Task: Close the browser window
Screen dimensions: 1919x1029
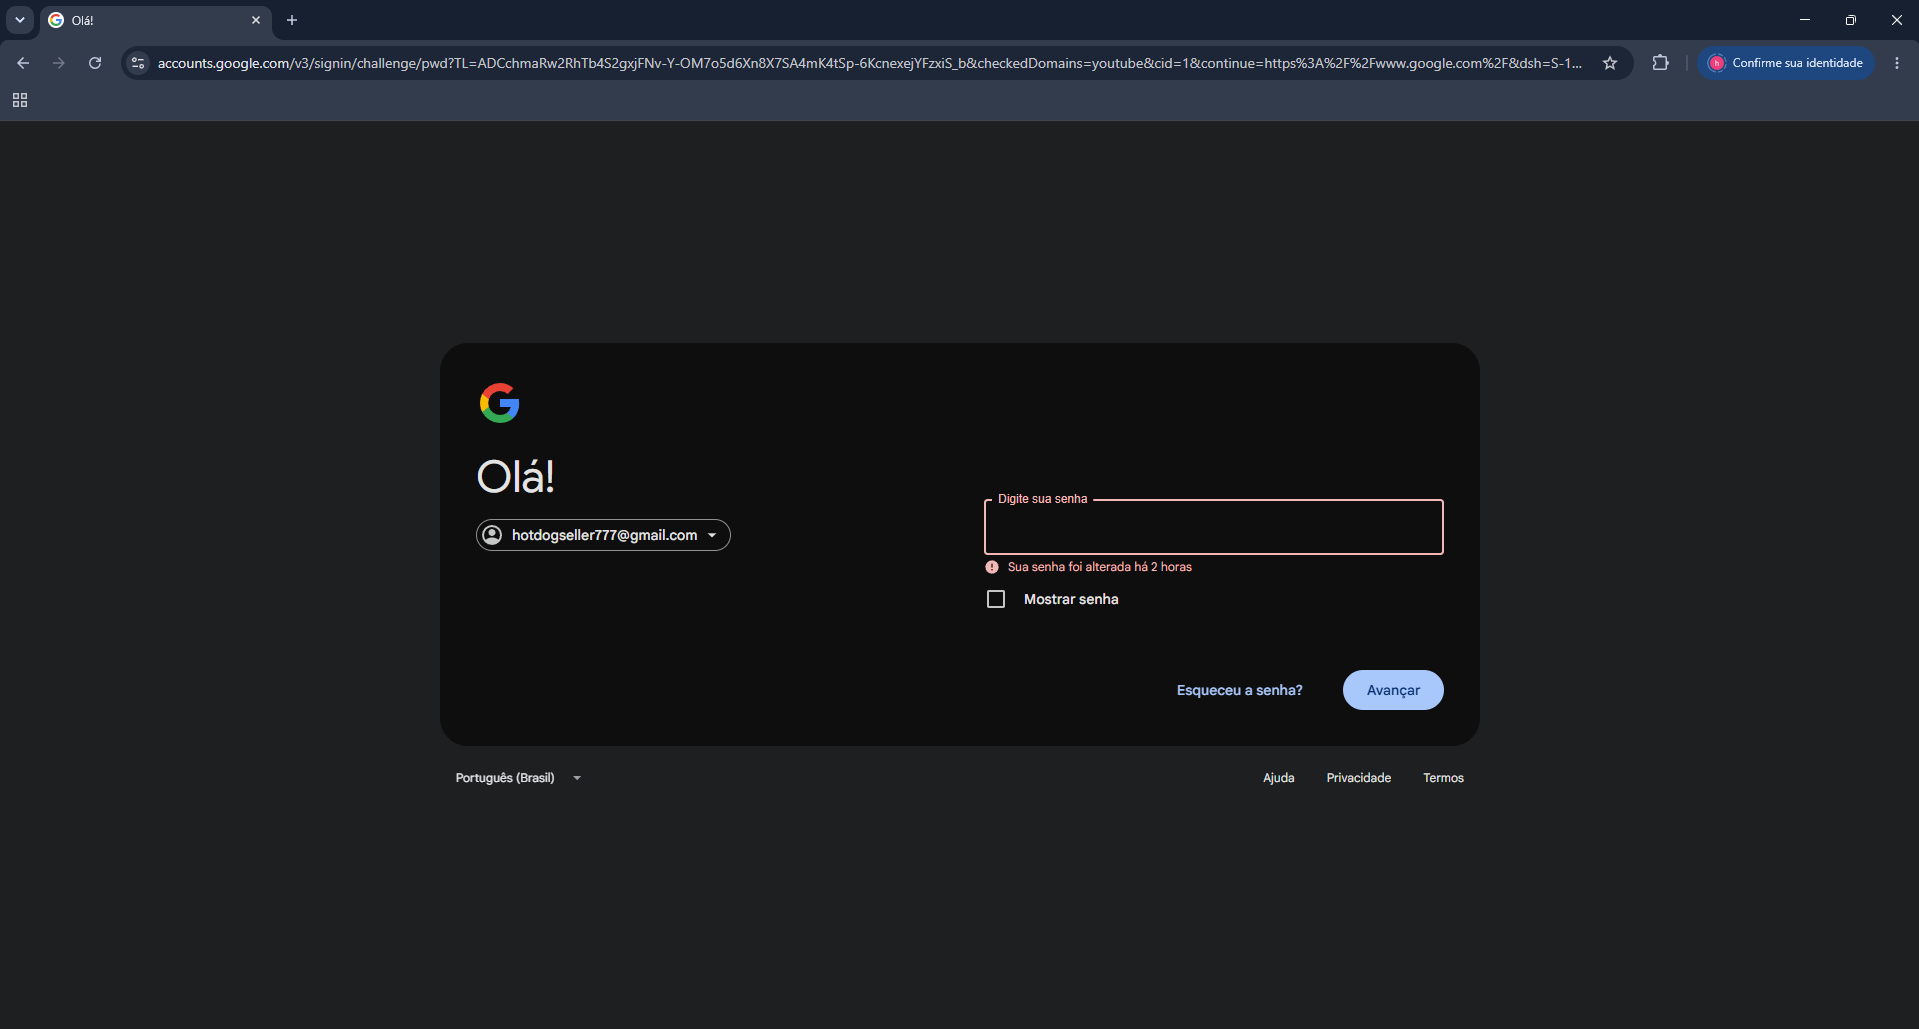Action: point(1896,20)
